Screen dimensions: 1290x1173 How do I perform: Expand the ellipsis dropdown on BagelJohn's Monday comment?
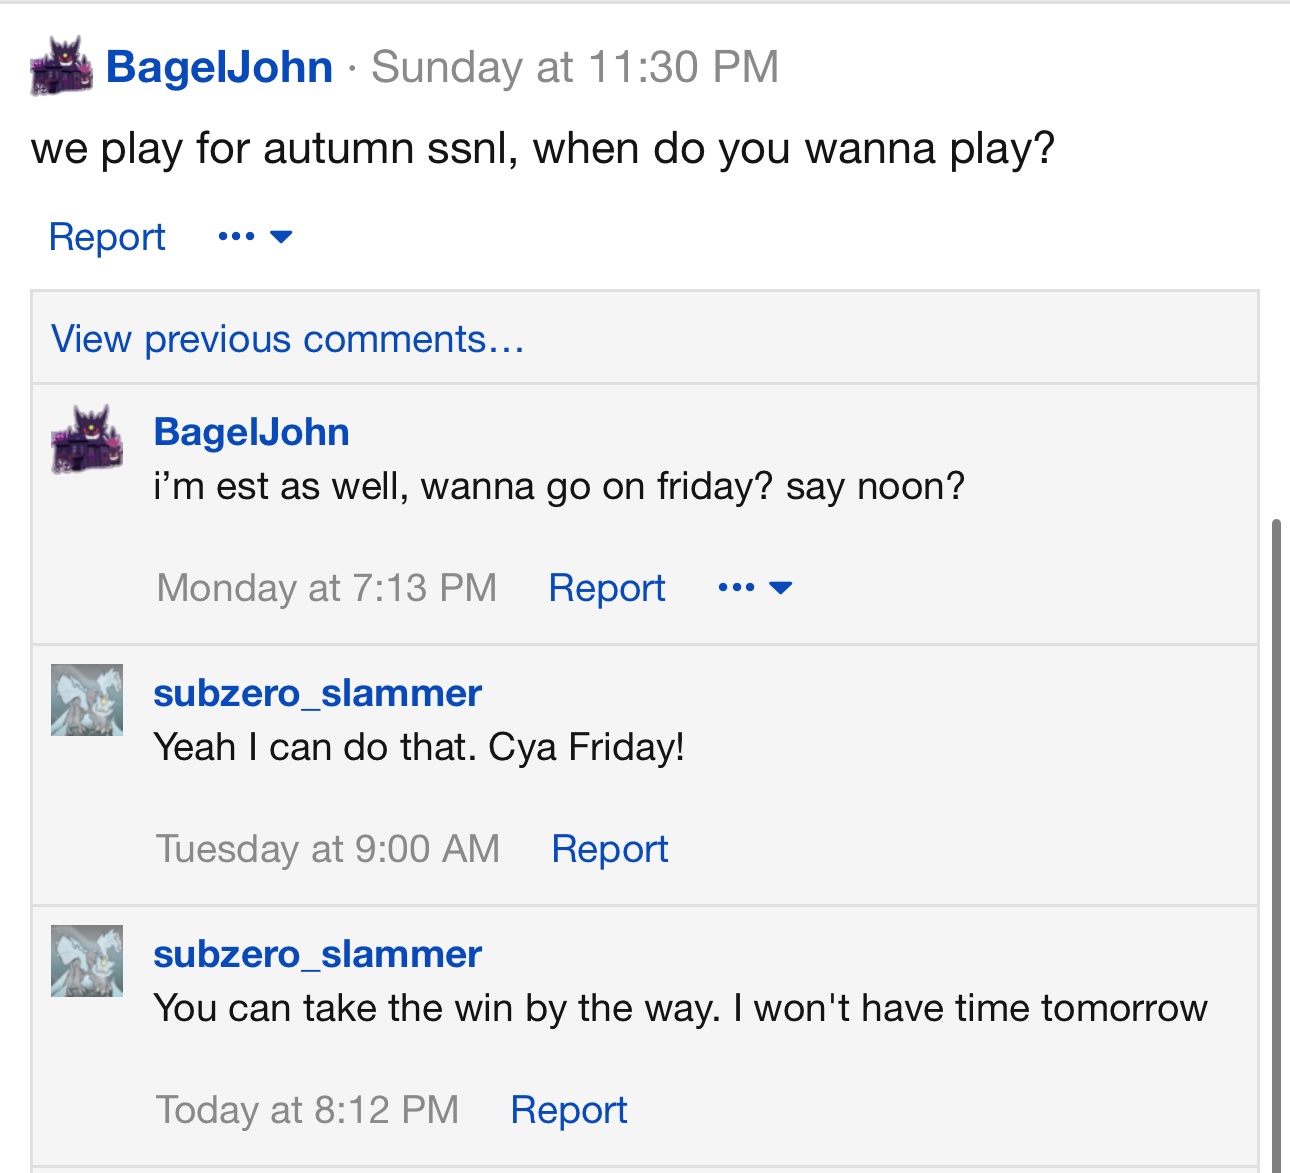(755, 588)
